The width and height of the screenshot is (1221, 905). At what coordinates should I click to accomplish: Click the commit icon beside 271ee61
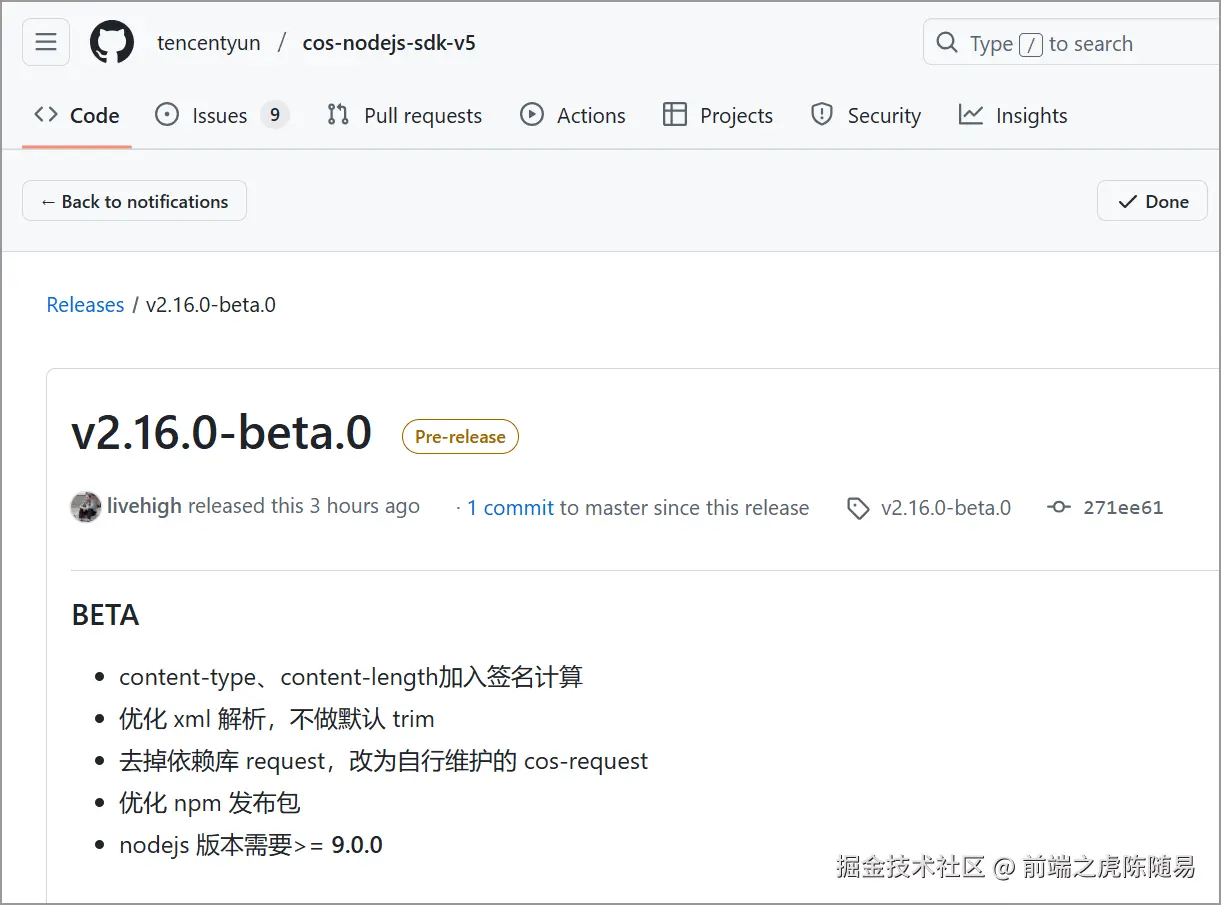pos(1058,508)
